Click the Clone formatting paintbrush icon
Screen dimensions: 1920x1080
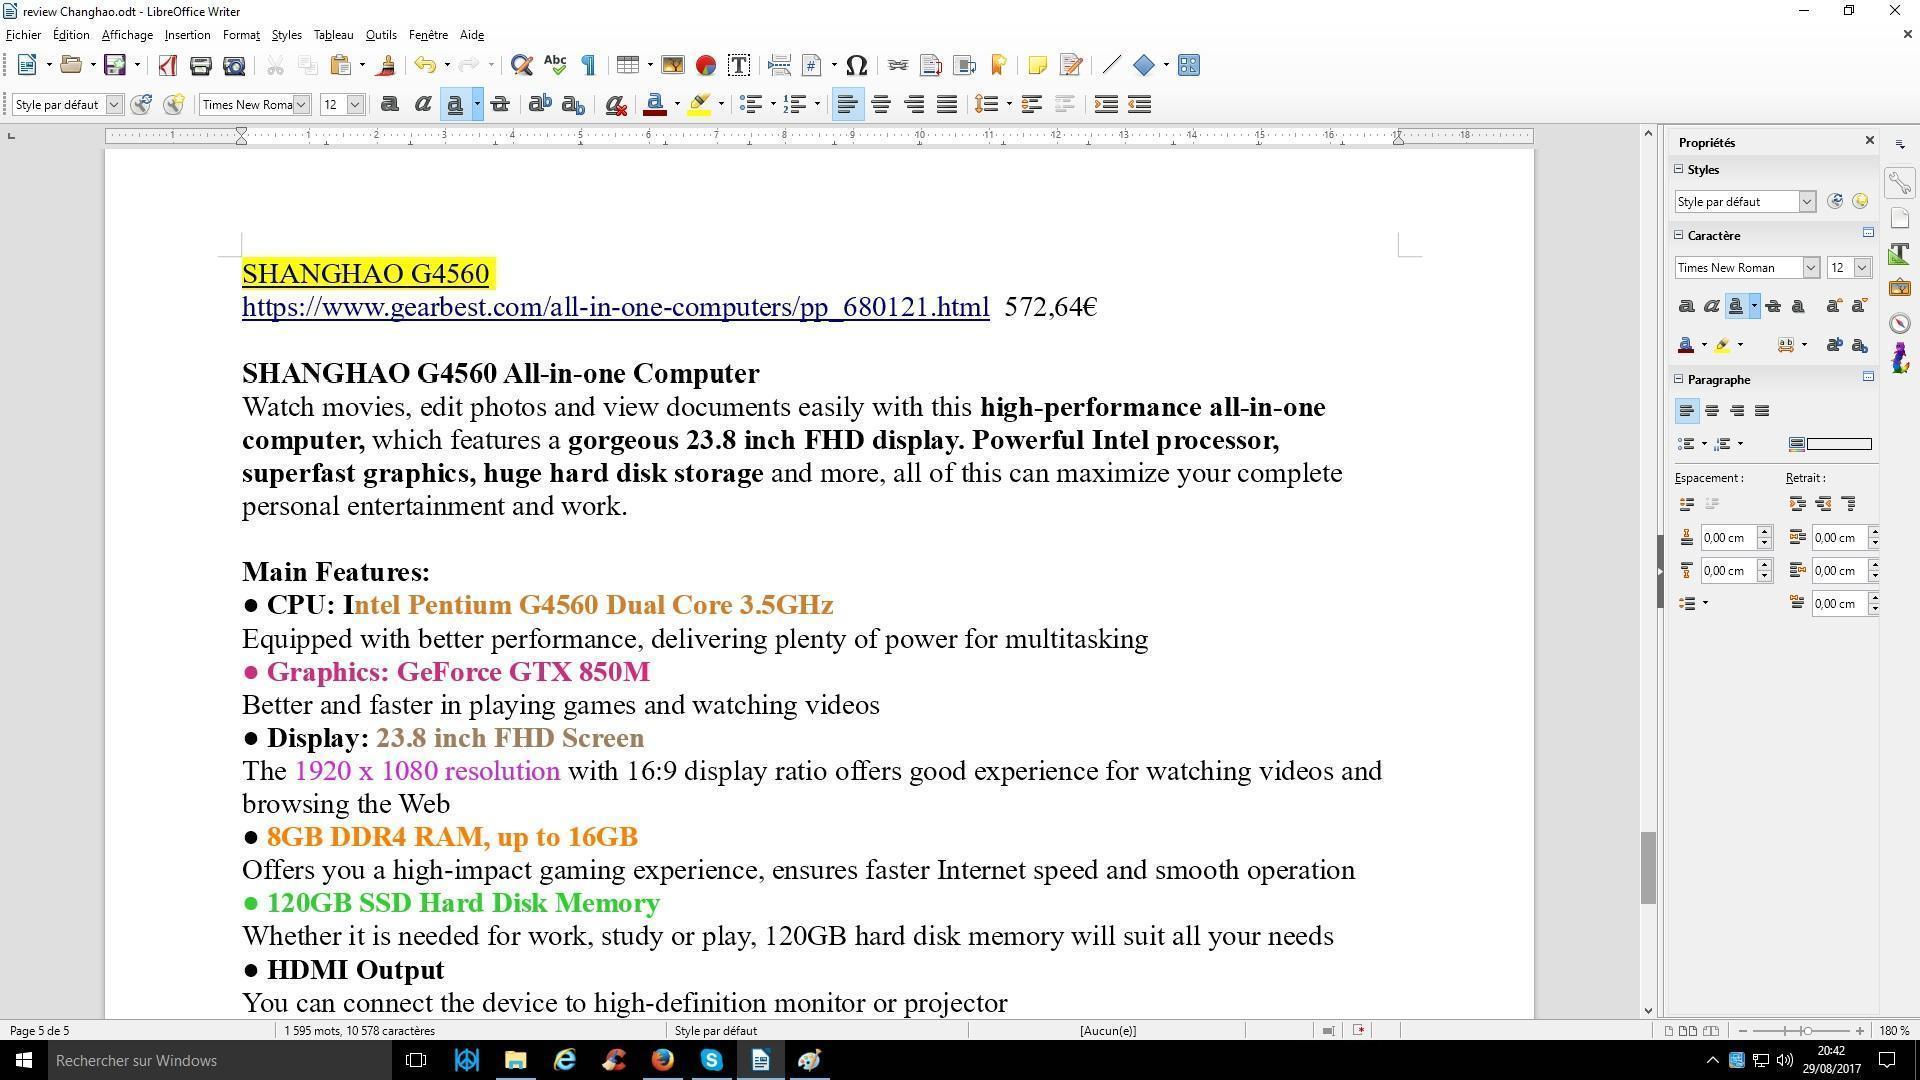386,66
